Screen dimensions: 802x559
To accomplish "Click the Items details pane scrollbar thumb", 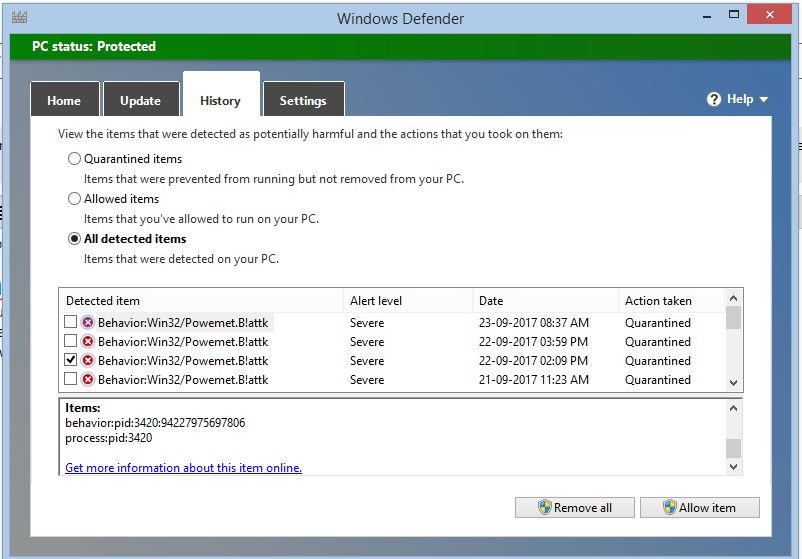I will point(733,448).
